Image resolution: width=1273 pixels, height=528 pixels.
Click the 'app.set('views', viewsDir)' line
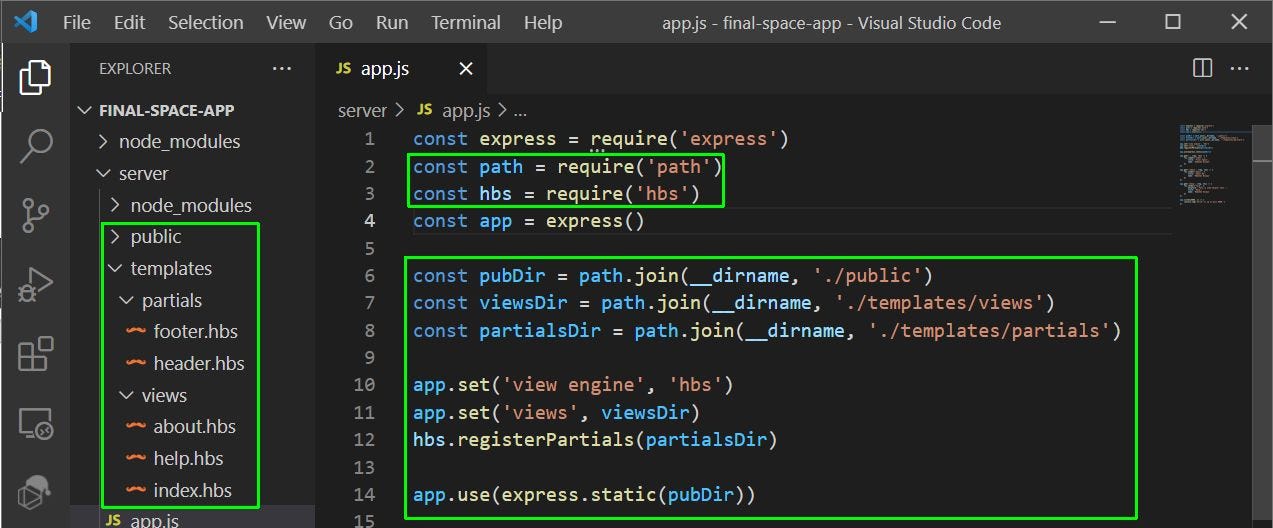pyautogui.click(x=556, y=412)
